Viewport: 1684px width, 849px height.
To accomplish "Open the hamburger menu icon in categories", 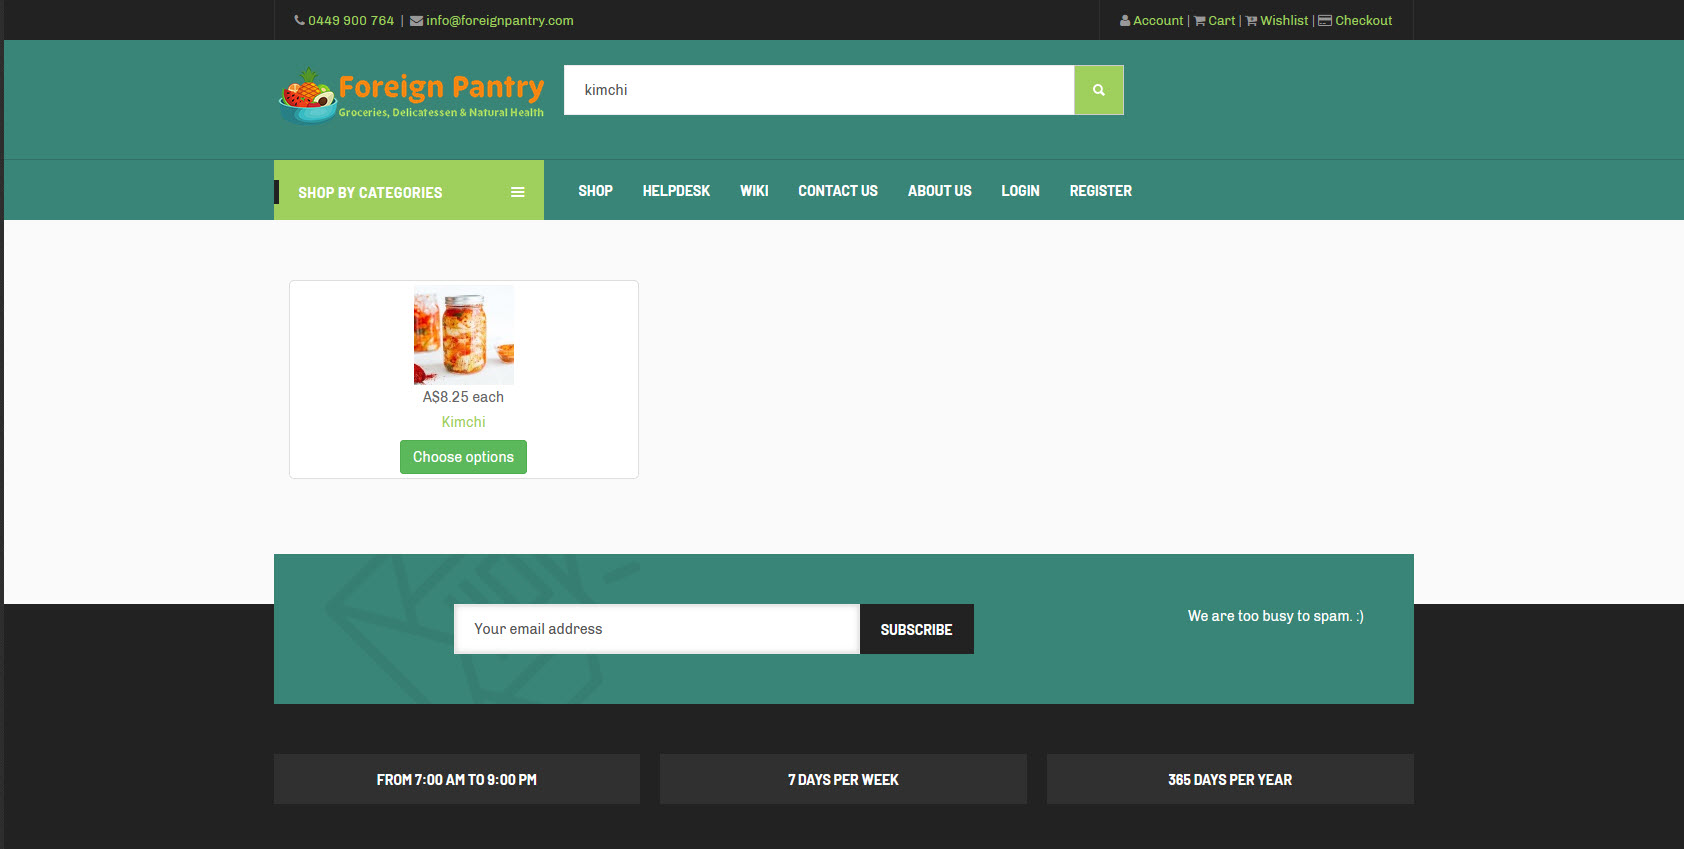I will coord(518,192).
